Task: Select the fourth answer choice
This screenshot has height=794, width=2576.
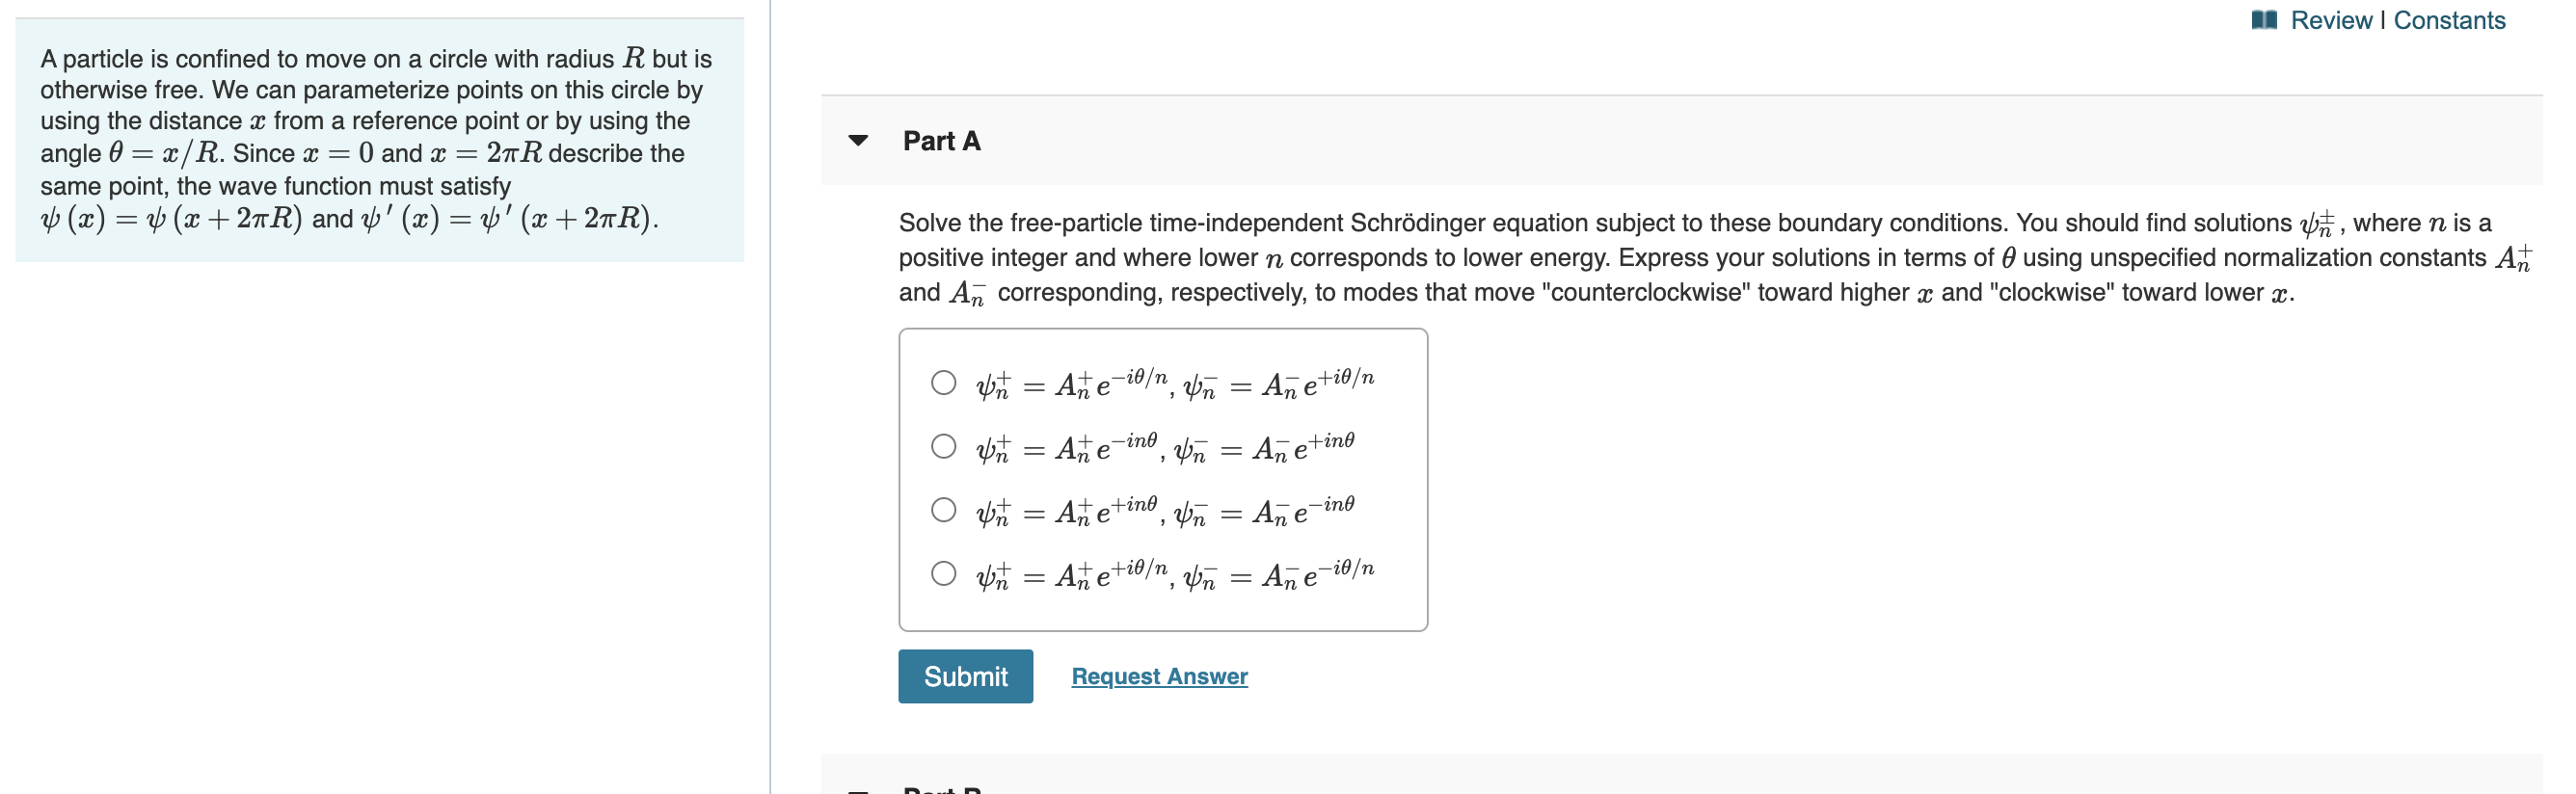Action: [x=944, y=573]
